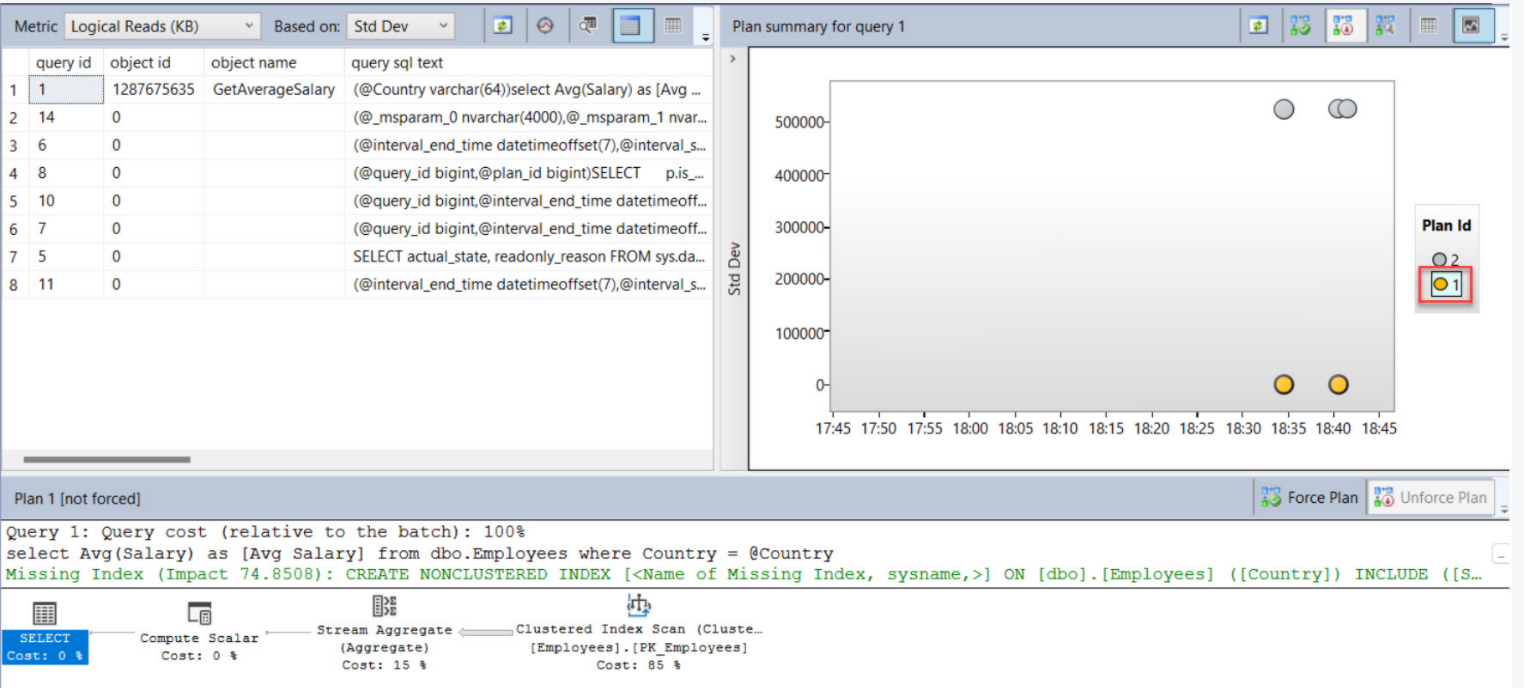
Task: Refresh the query list in left pane toolbar
Action: click(x=502, y=27)
